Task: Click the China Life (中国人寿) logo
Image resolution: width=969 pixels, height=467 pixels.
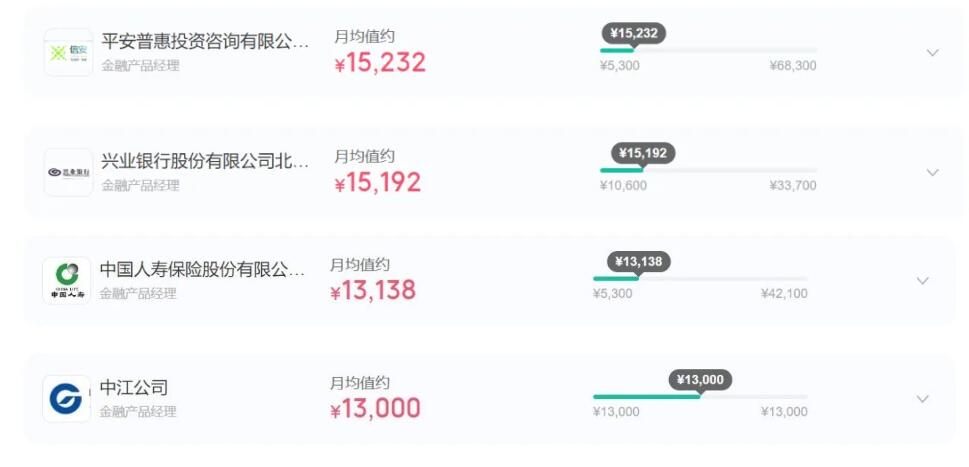Action: [x=66, y=280]
